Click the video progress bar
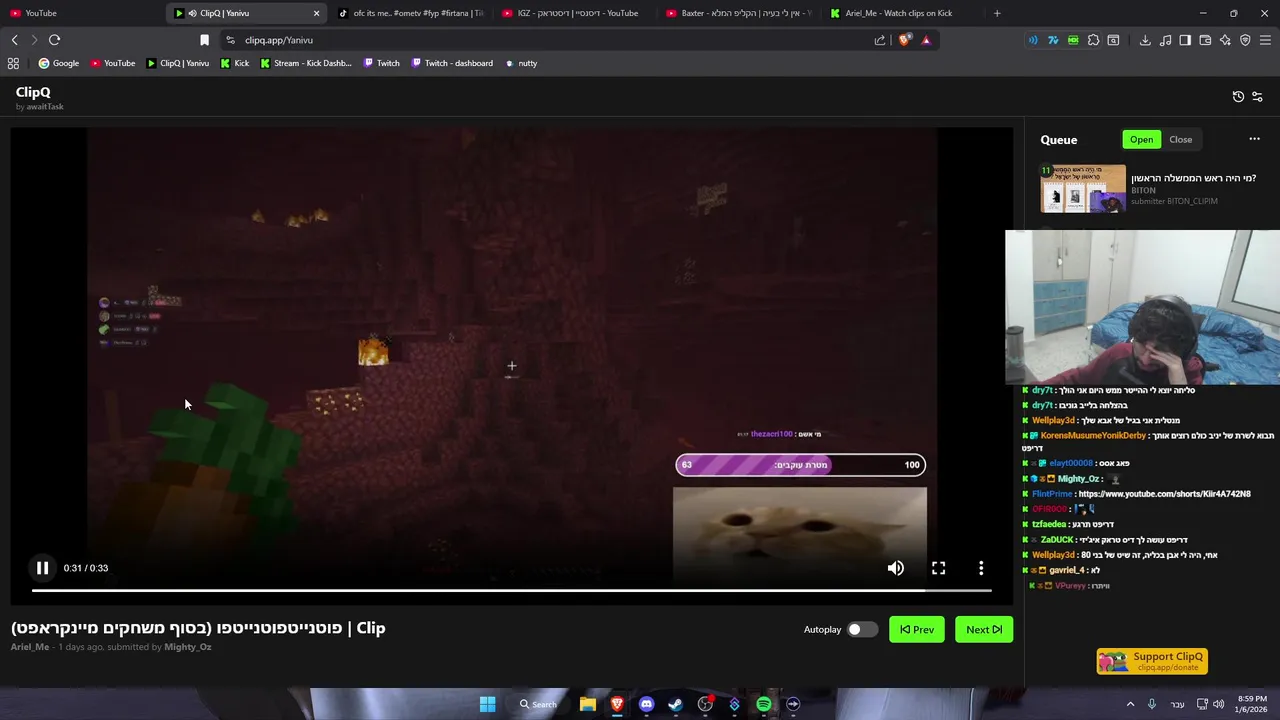This screenshot has width=1280, height=720. tap(511, 590)
